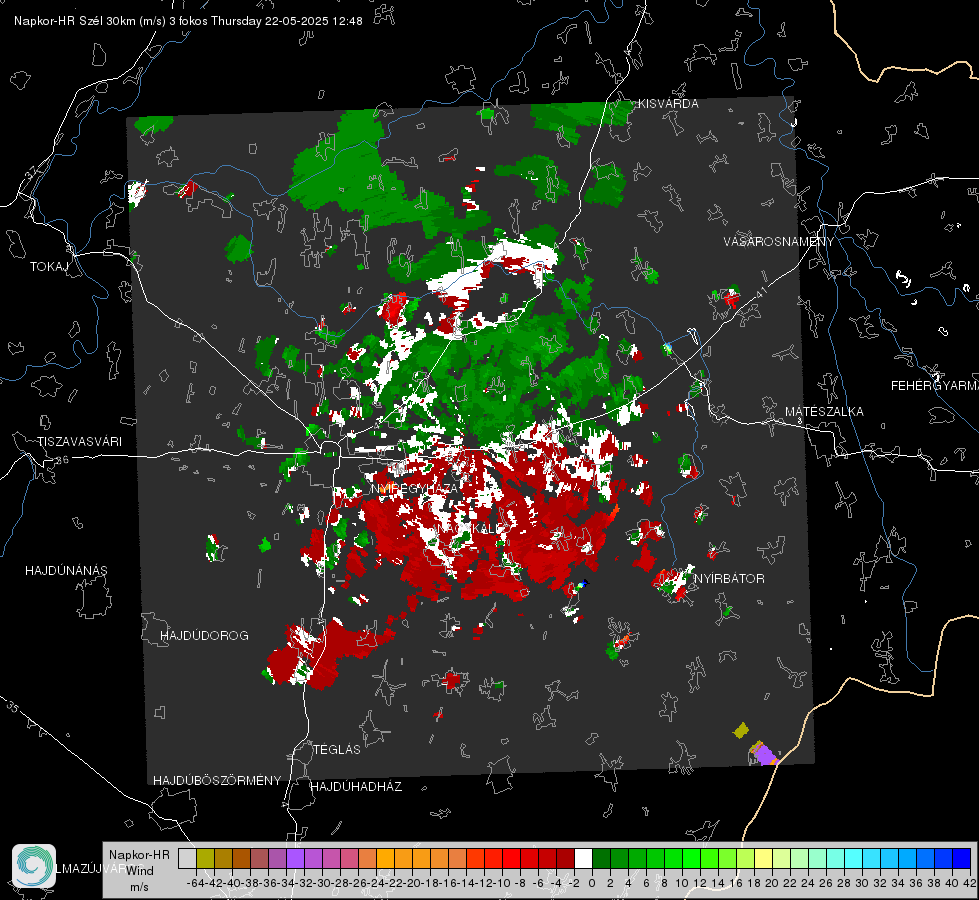Click road number 41 near Vásárosnamény

(x=760, y=292)
